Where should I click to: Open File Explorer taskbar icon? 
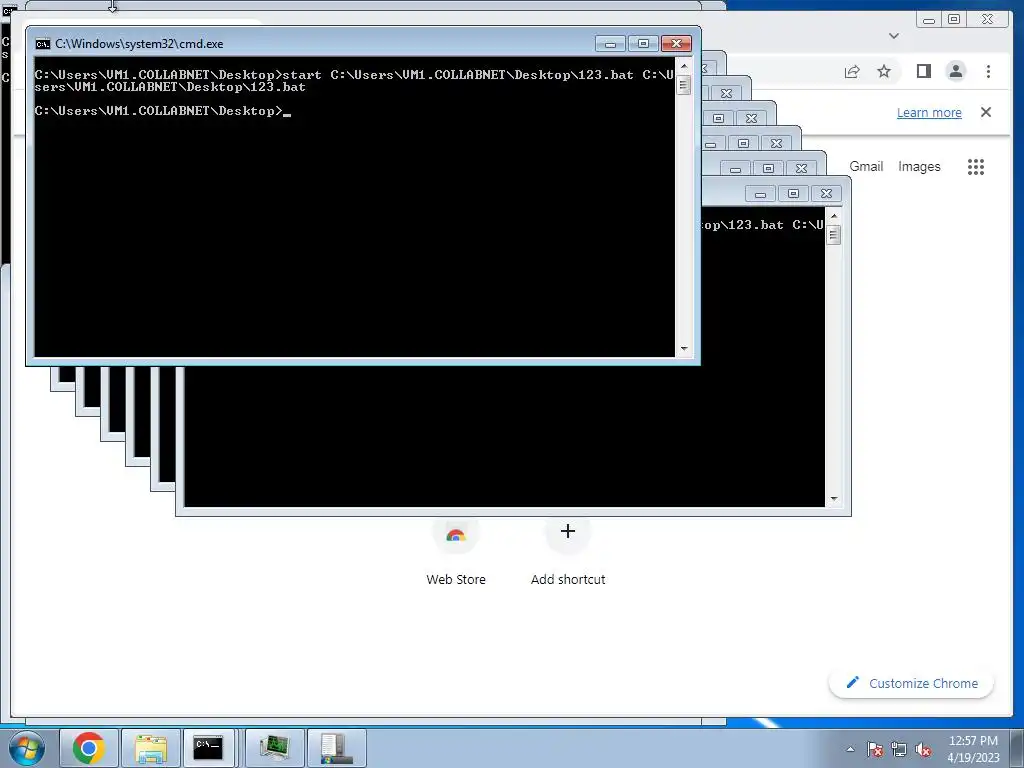click(x=150, y=748)
